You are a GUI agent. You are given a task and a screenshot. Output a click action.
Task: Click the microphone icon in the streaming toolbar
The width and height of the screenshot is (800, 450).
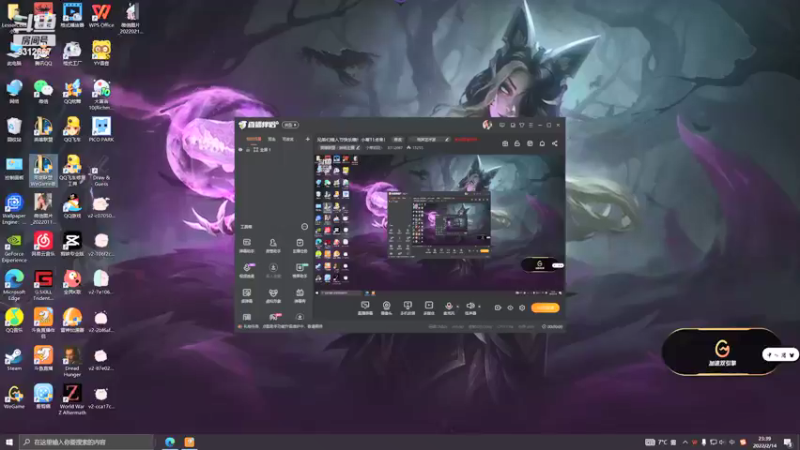coord(448,306)
